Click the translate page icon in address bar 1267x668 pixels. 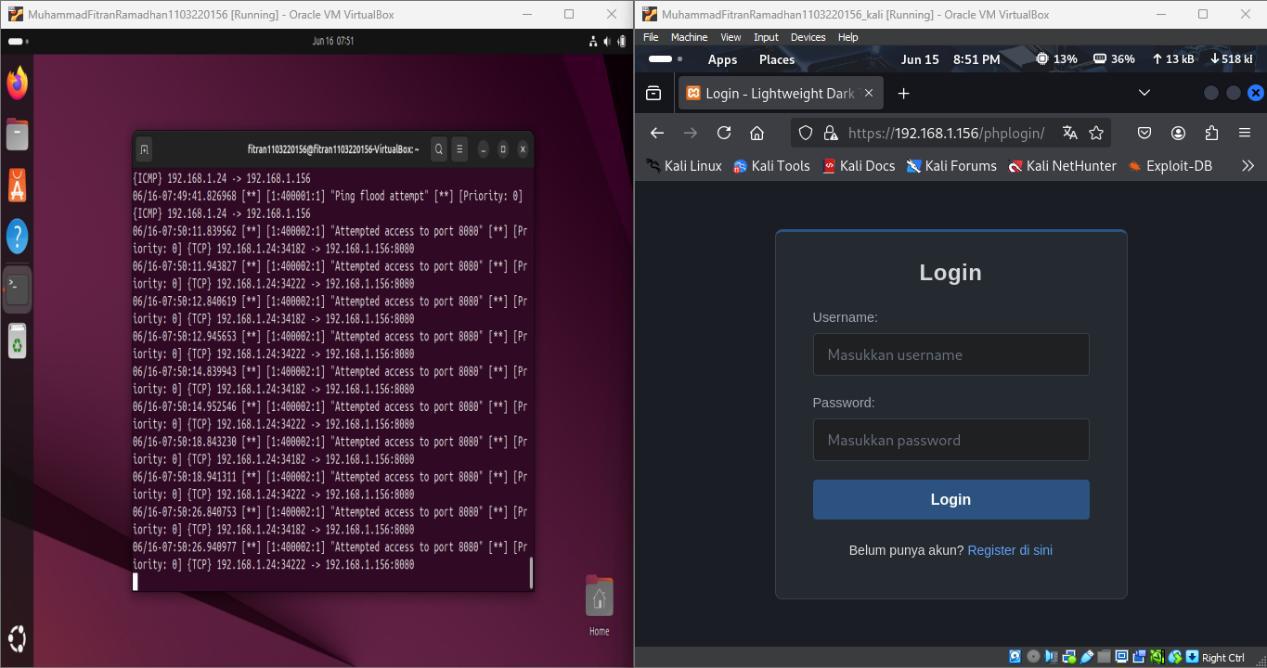pos(1069,133)
